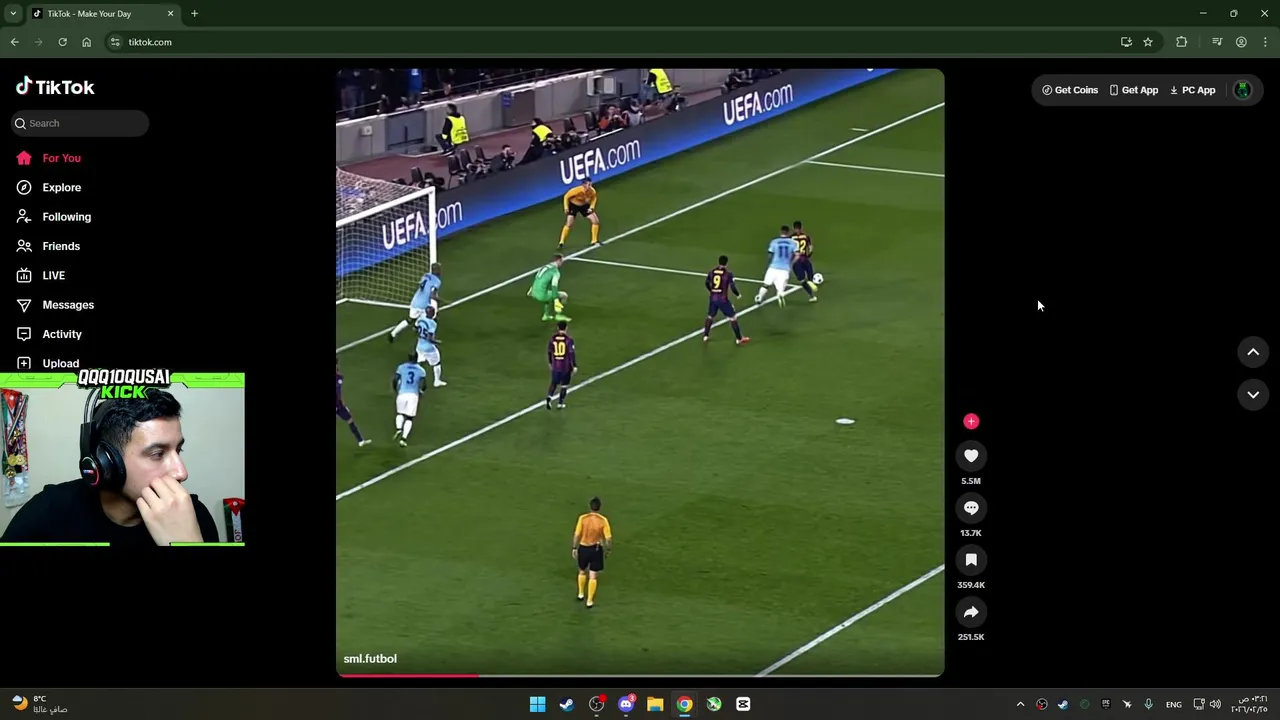Click the PC App download button
Screen dimensions: 1280x720
click(x=1193, y=90)
